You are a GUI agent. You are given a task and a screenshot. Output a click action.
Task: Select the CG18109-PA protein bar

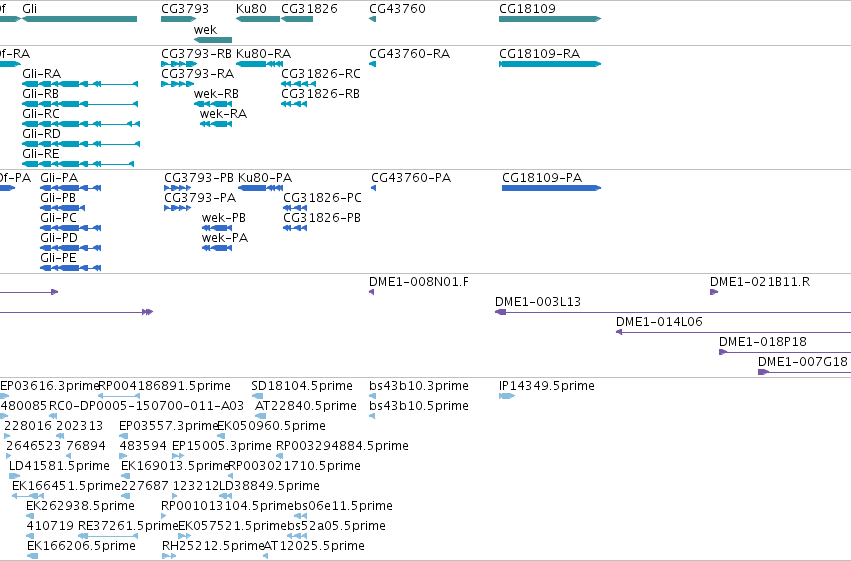551,188
